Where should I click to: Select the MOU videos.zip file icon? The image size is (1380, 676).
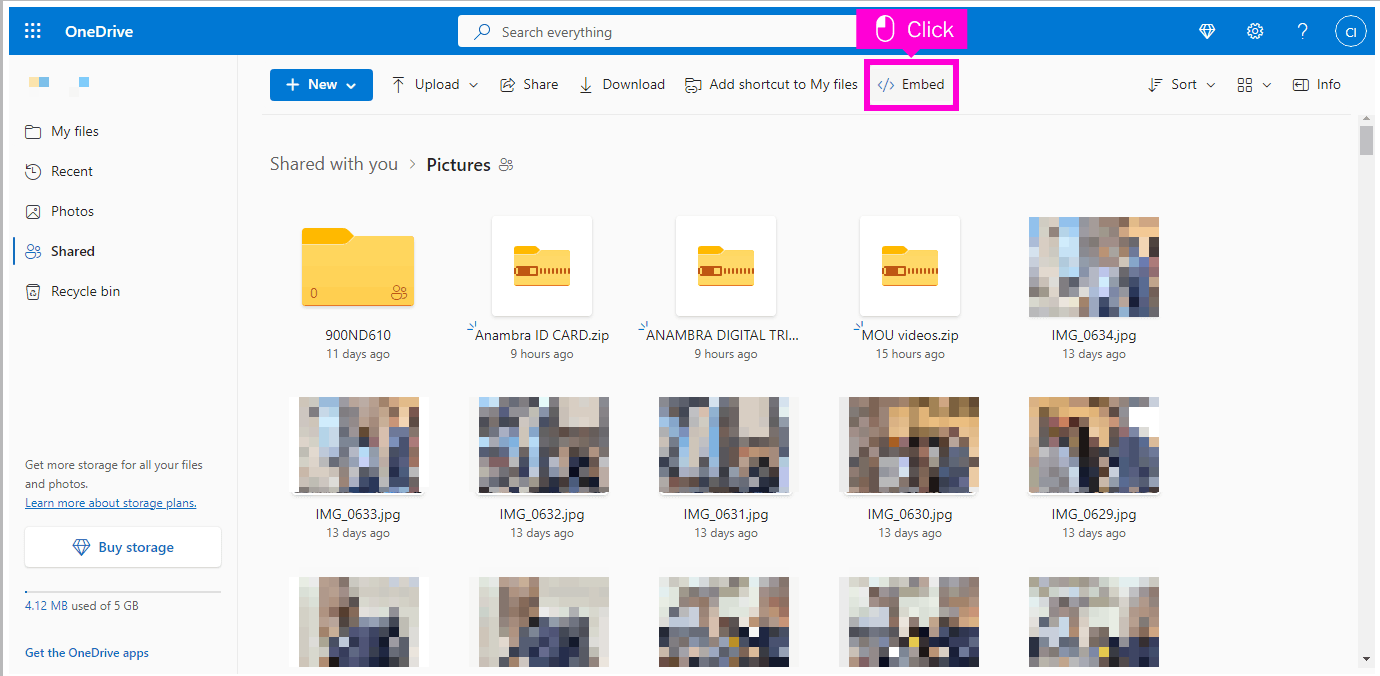point(910,266)
